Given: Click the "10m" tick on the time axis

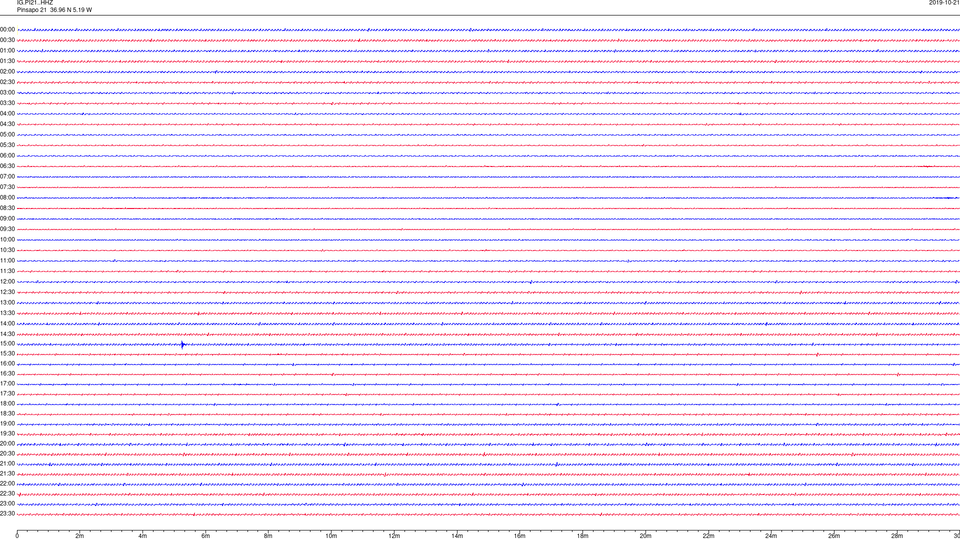Looking at the screenshot, I should [x=331, y=536].
